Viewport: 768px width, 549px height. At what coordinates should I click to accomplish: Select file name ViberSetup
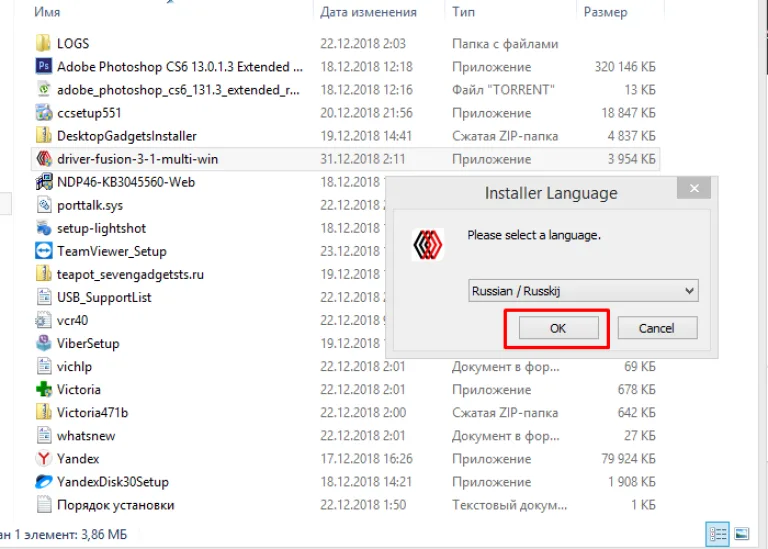coord(88,343)
